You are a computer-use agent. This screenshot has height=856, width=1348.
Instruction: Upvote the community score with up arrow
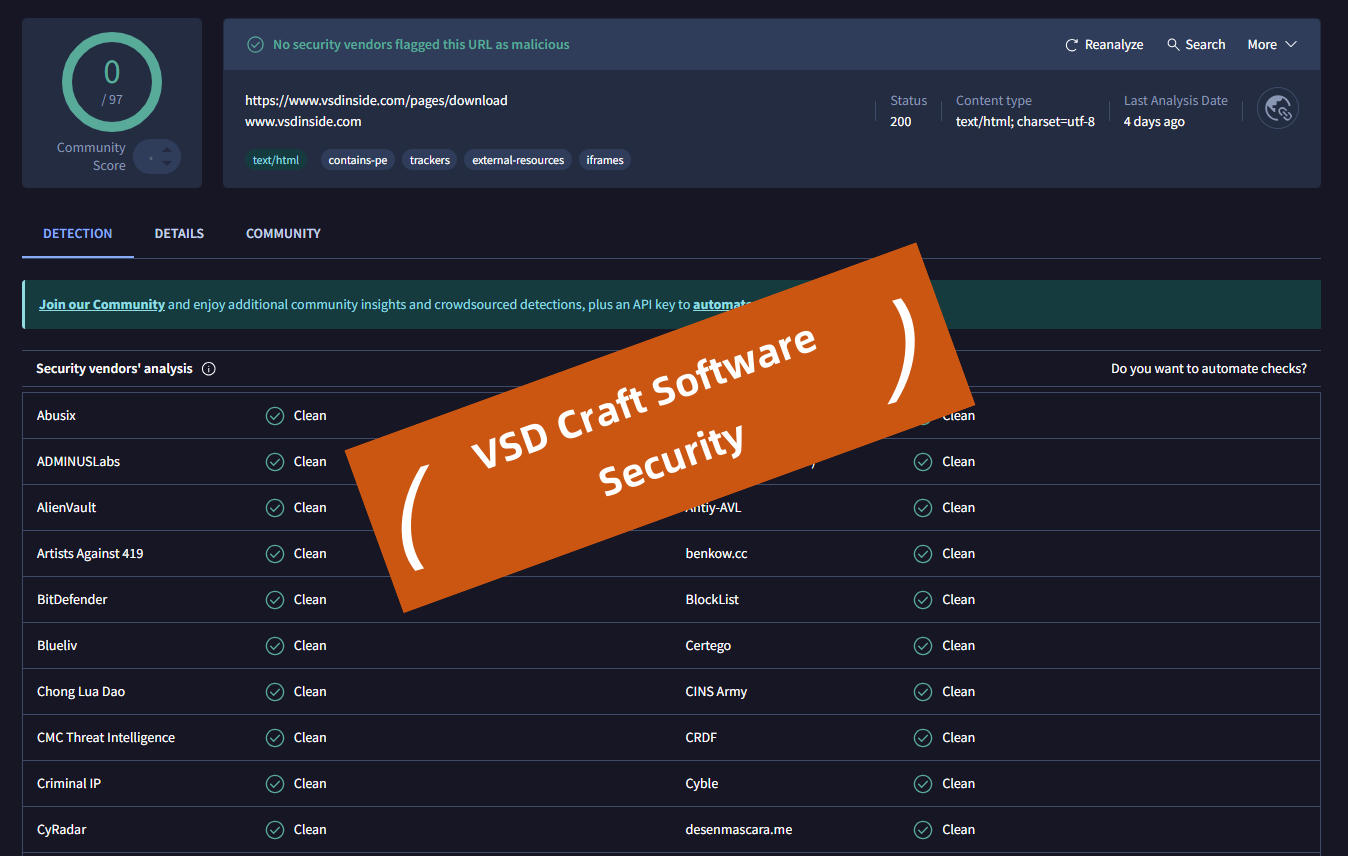click(167, 149)
